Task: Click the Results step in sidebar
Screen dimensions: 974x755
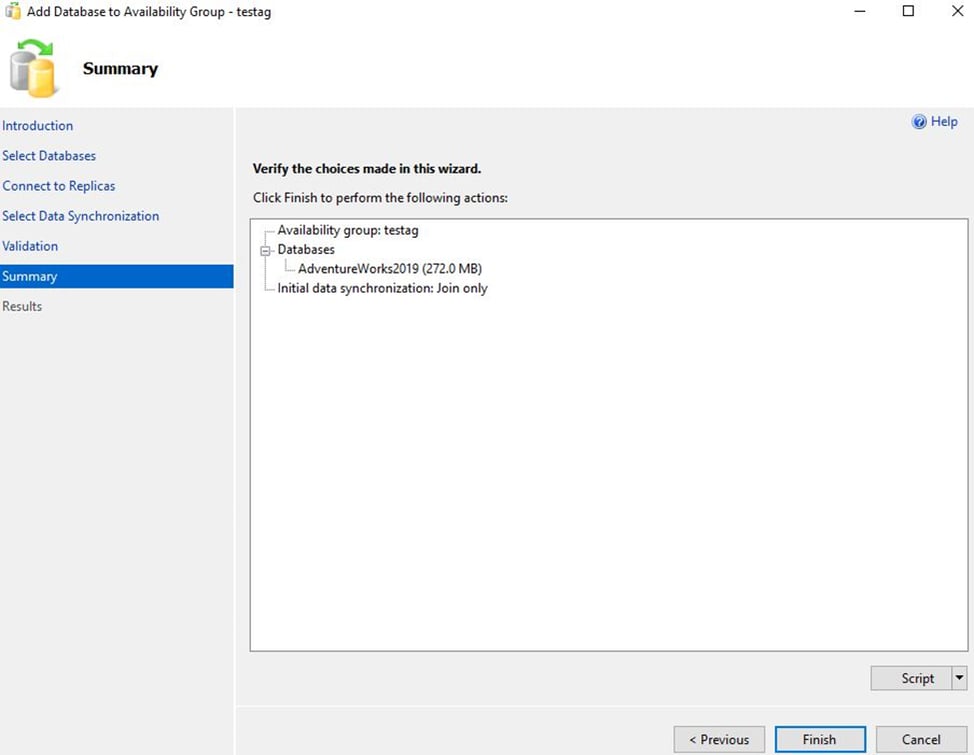Action: 22,306
